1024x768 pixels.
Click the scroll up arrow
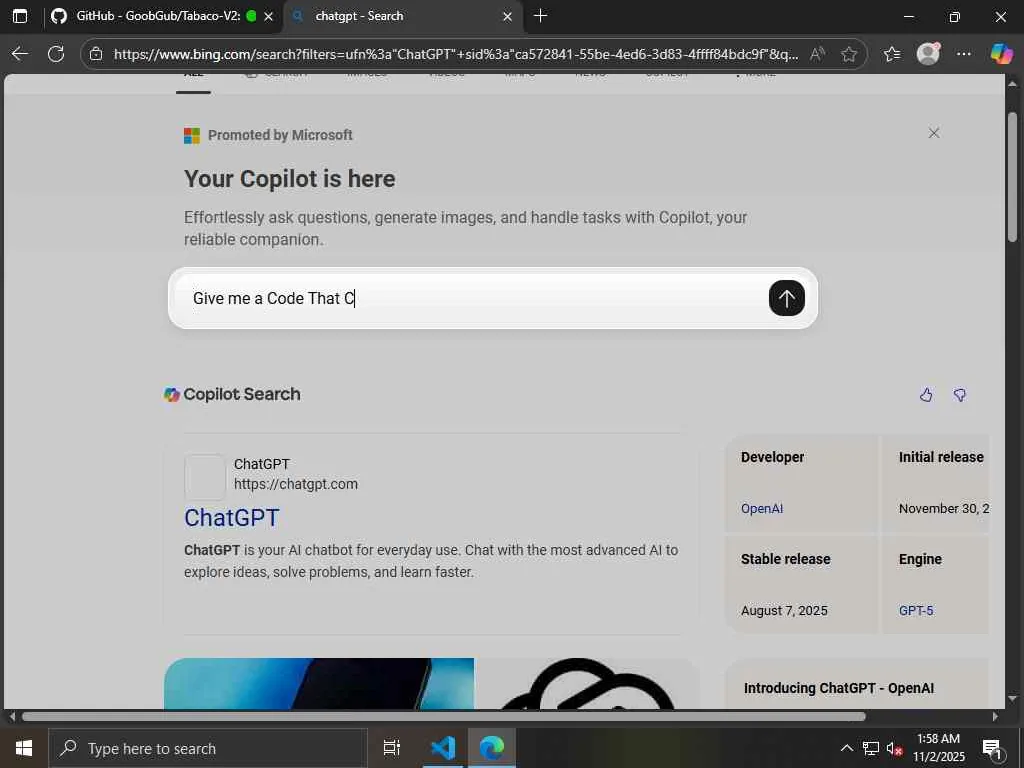coord(1012,84)
